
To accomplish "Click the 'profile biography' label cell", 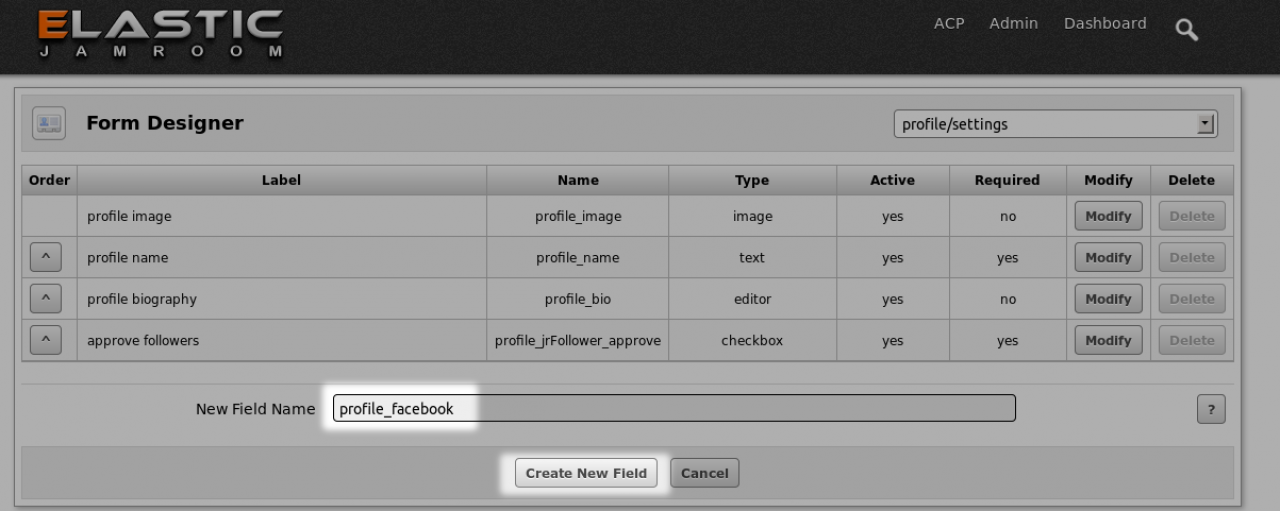I will pos(282,299).
